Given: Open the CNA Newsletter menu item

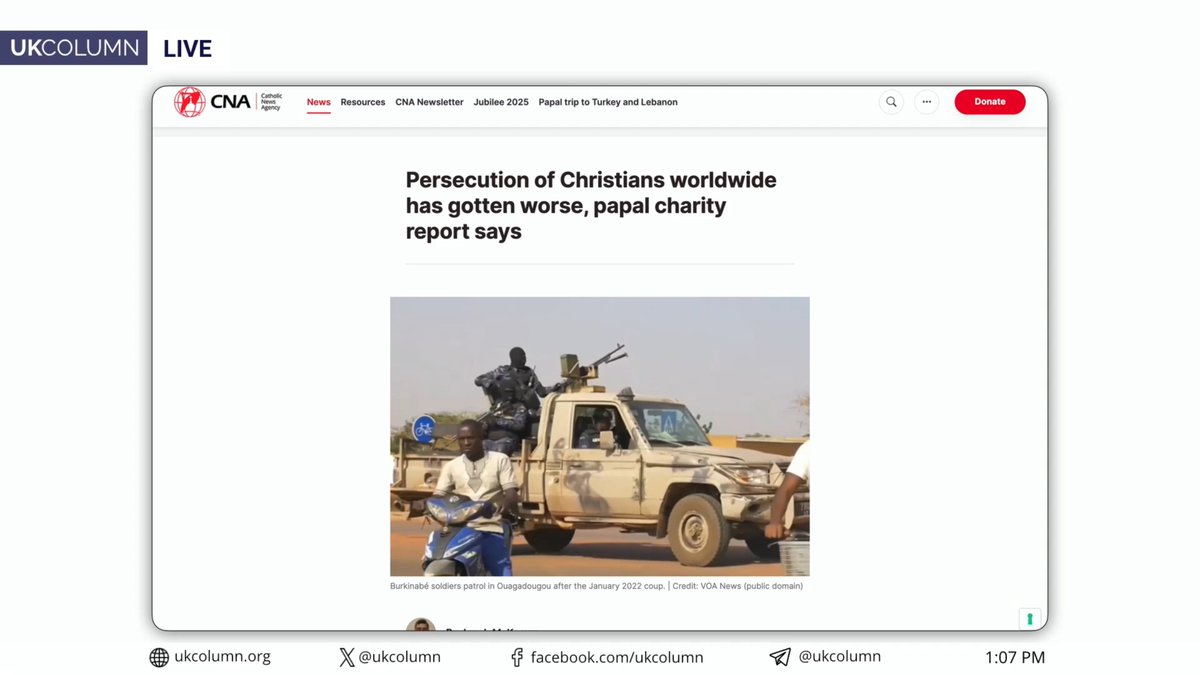Looking at the screenshot, I should click(429, 102).
